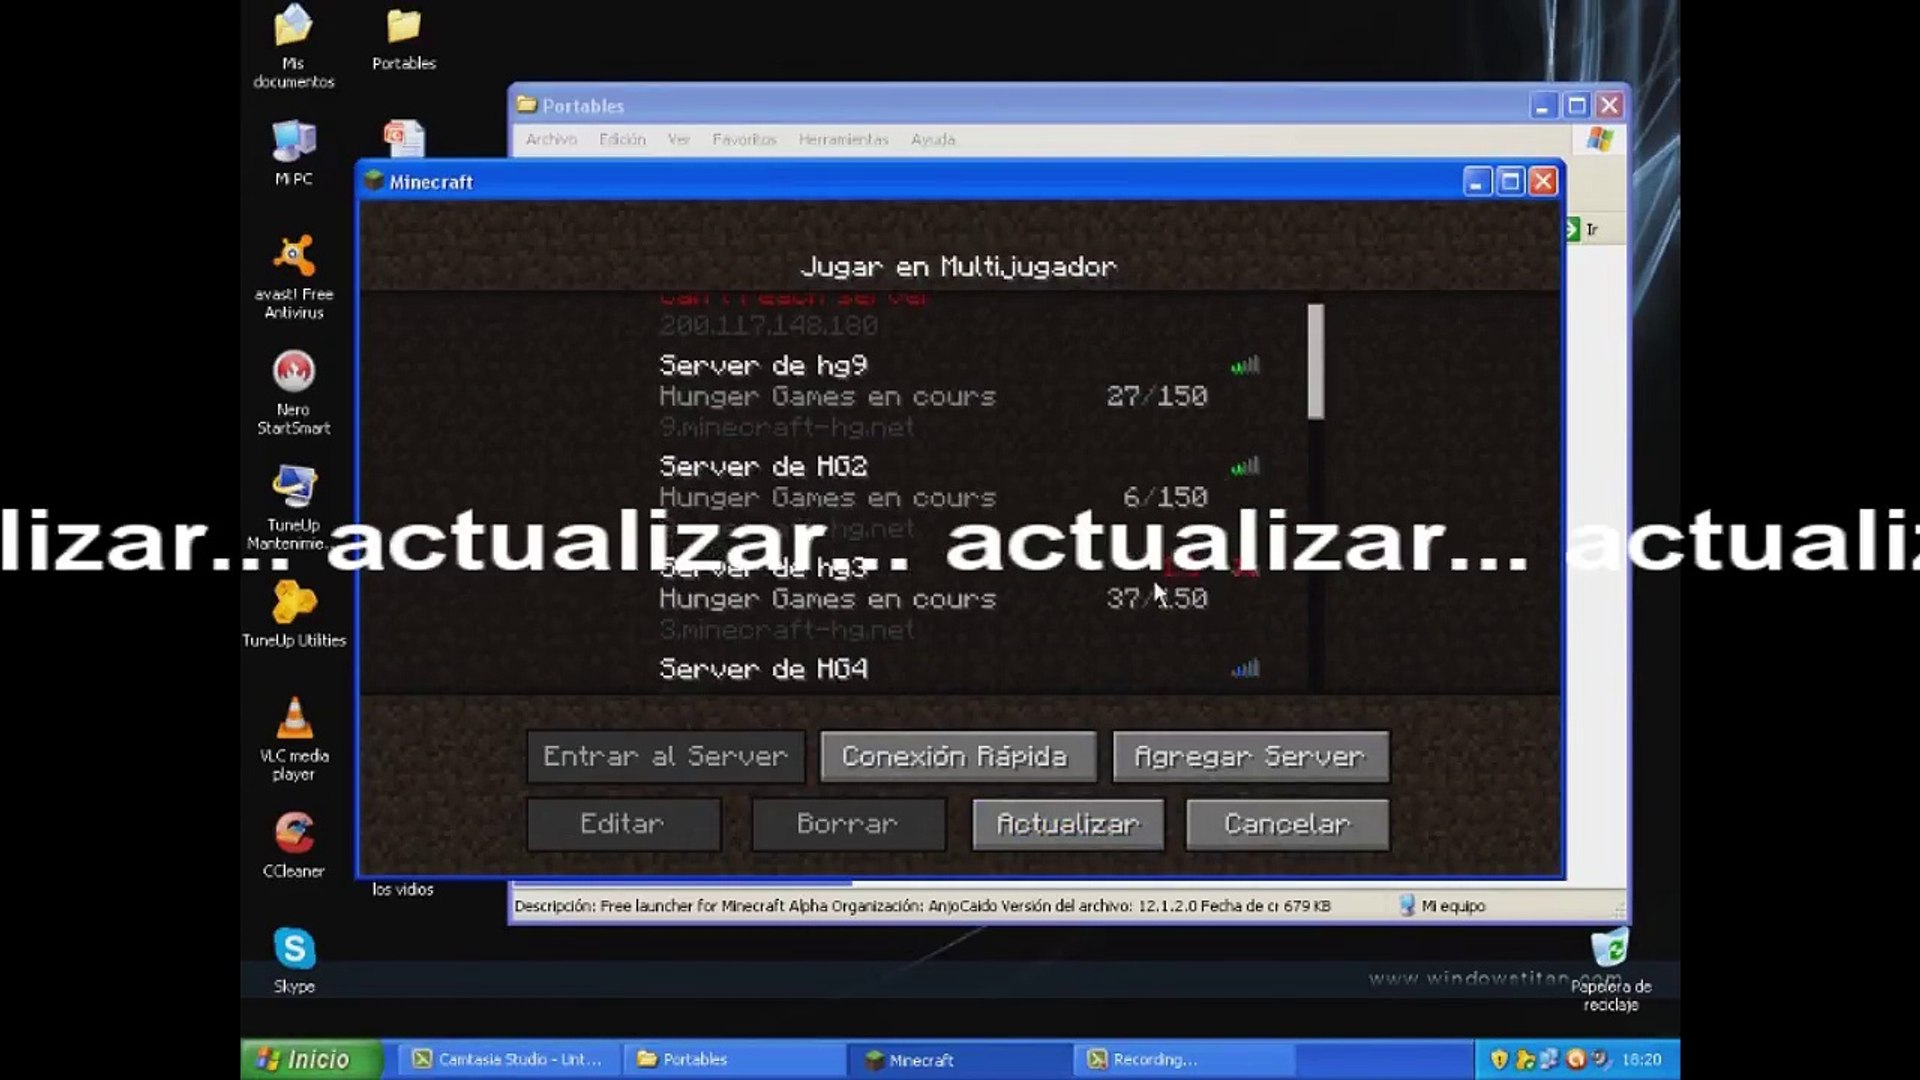Click the Actualizar button

pyautogui.click(x=1068, y=824)
